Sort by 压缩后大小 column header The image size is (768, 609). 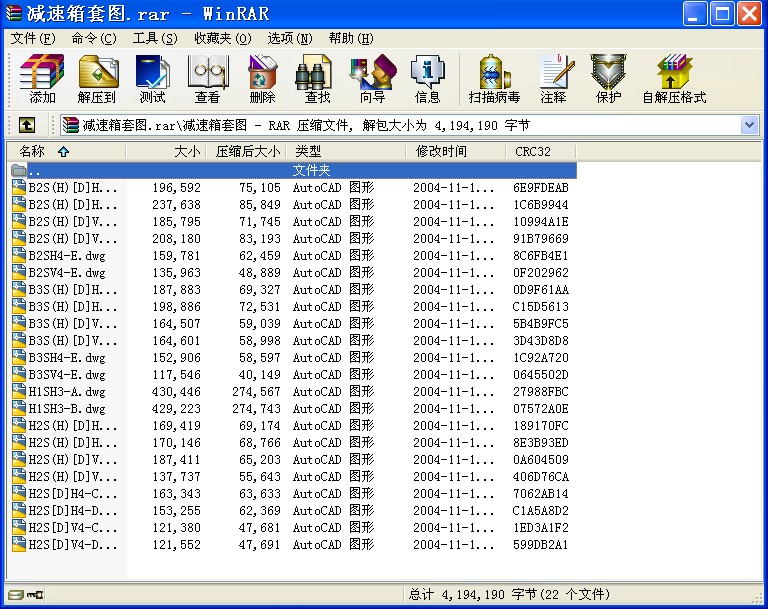pos(246,151)
